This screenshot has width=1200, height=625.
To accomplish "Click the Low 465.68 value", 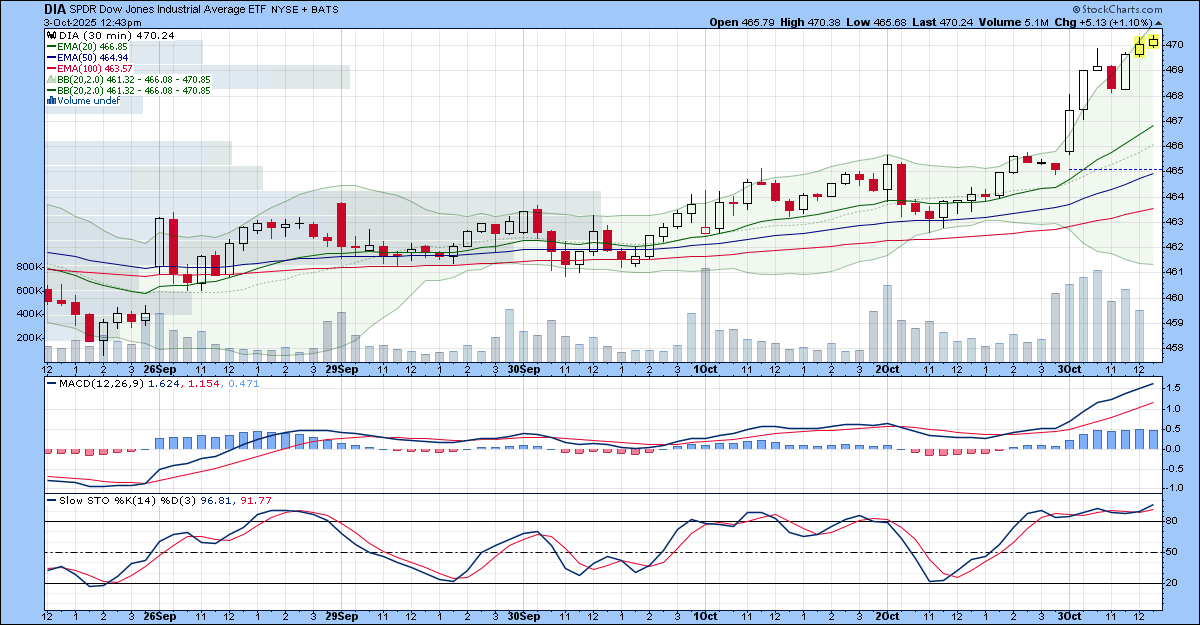I will coord(889,21).
